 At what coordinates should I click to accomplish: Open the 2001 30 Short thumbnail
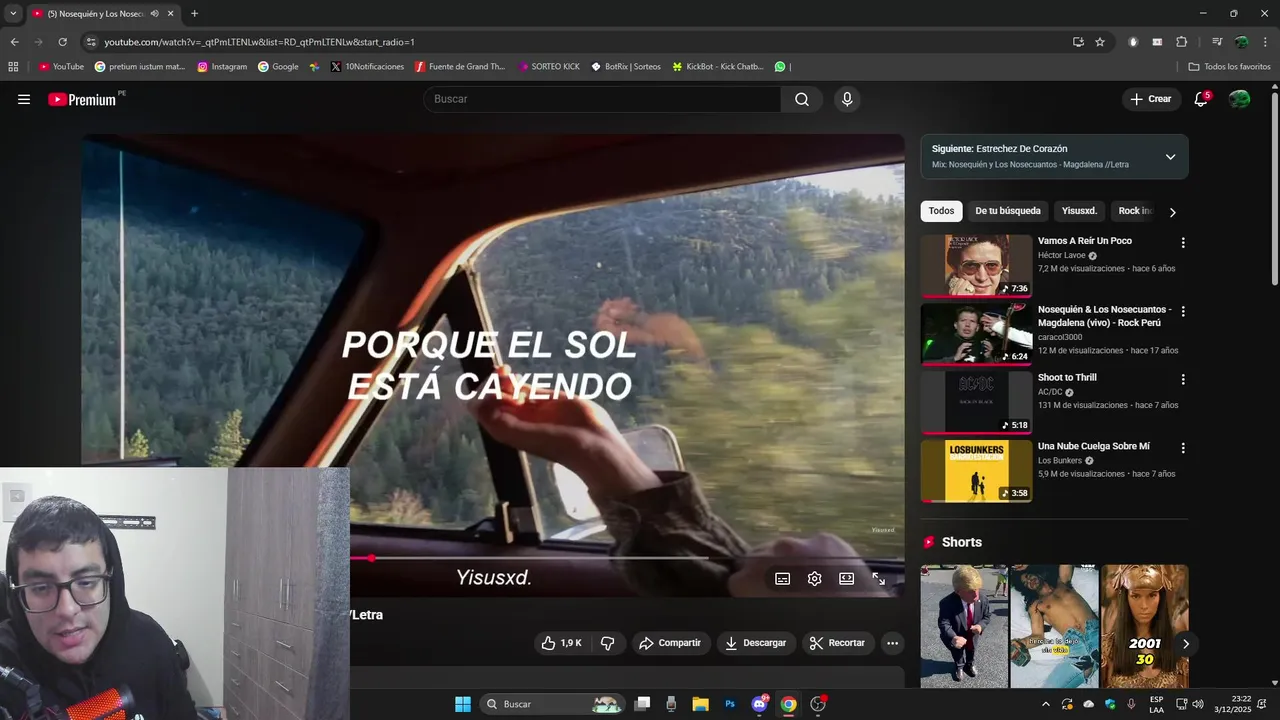(1144, 626)
